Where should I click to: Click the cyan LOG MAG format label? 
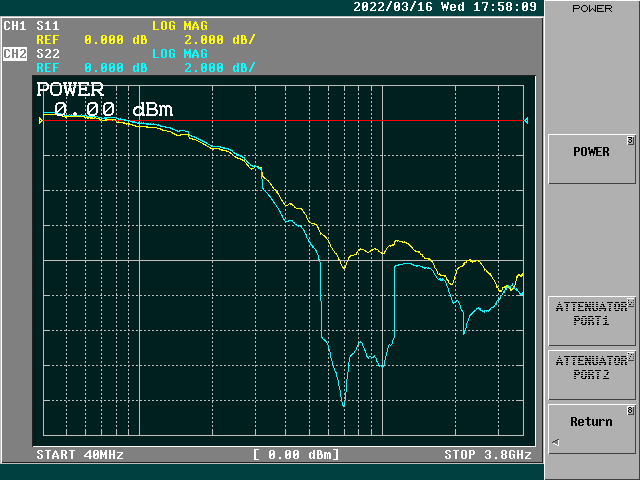180,53
